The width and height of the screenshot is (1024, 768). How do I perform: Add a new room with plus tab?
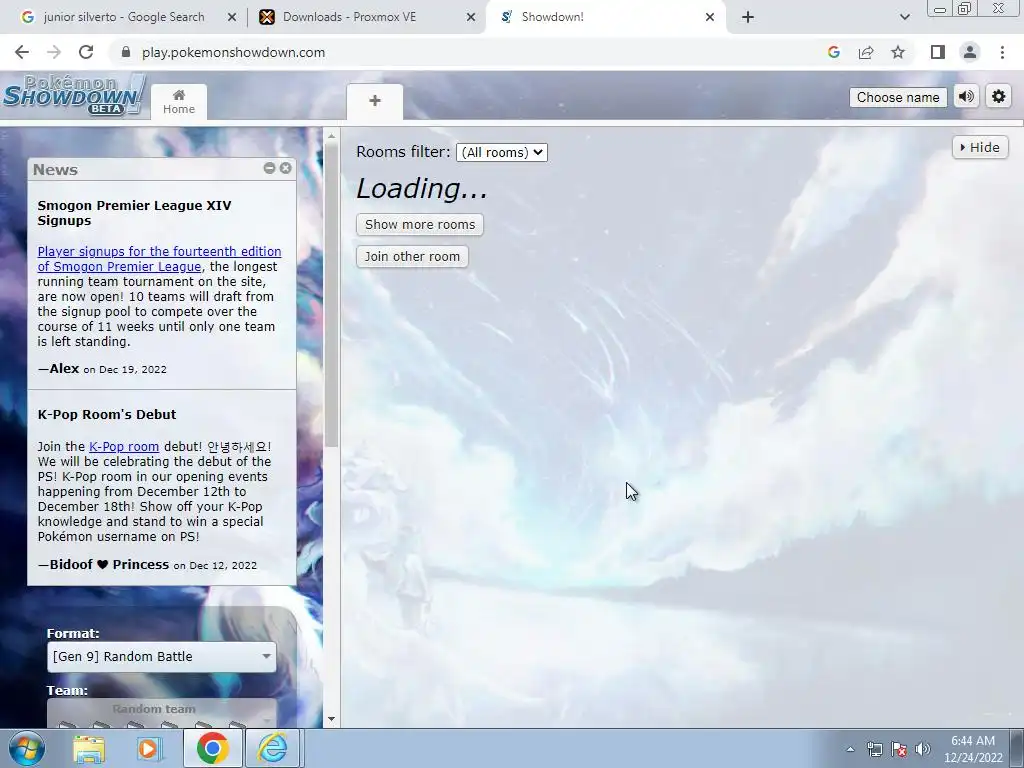(x=375, y=101)
